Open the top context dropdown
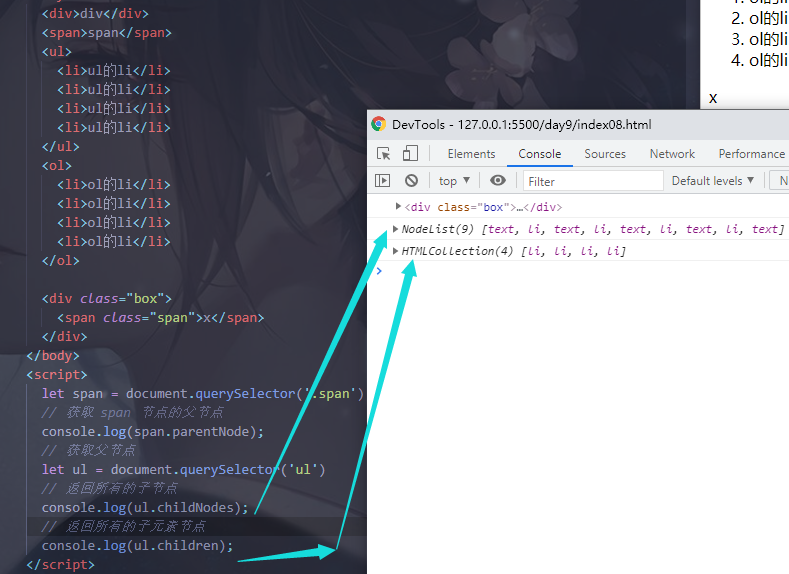This screenshot has height=574, width=789. (x=454, y=181)
